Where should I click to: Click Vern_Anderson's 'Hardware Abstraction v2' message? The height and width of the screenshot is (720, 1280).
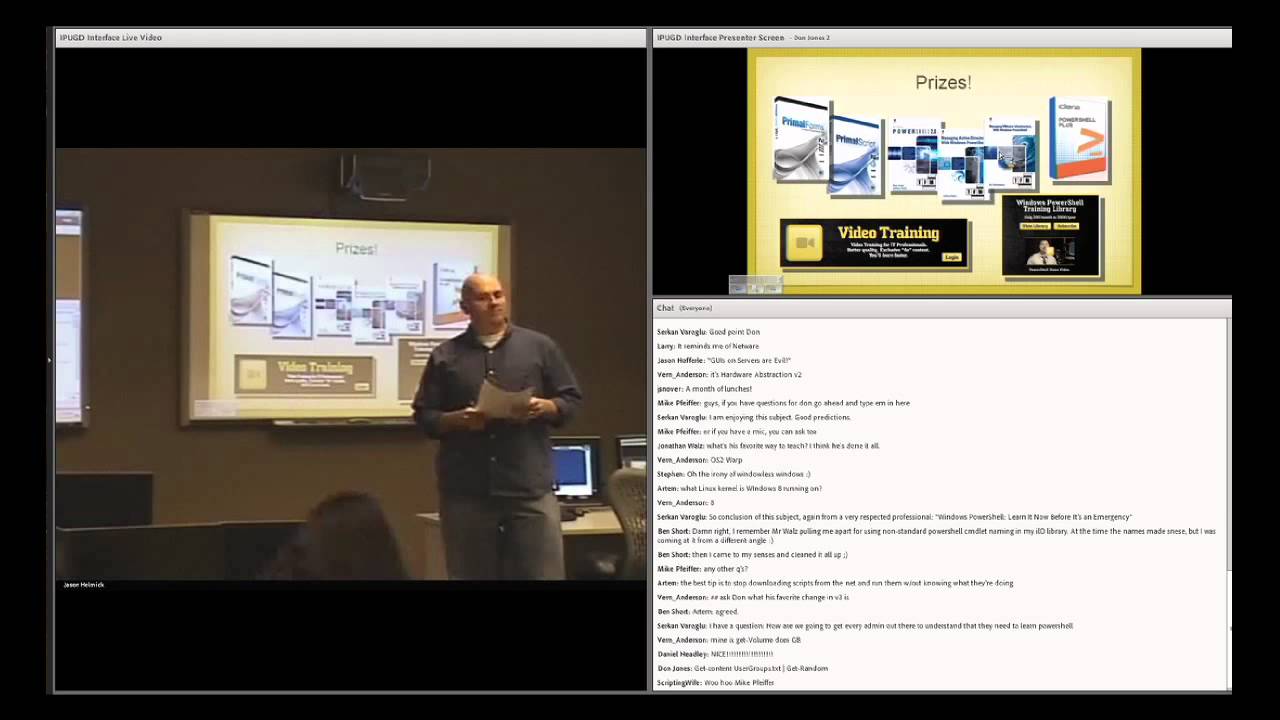point(729,374)
